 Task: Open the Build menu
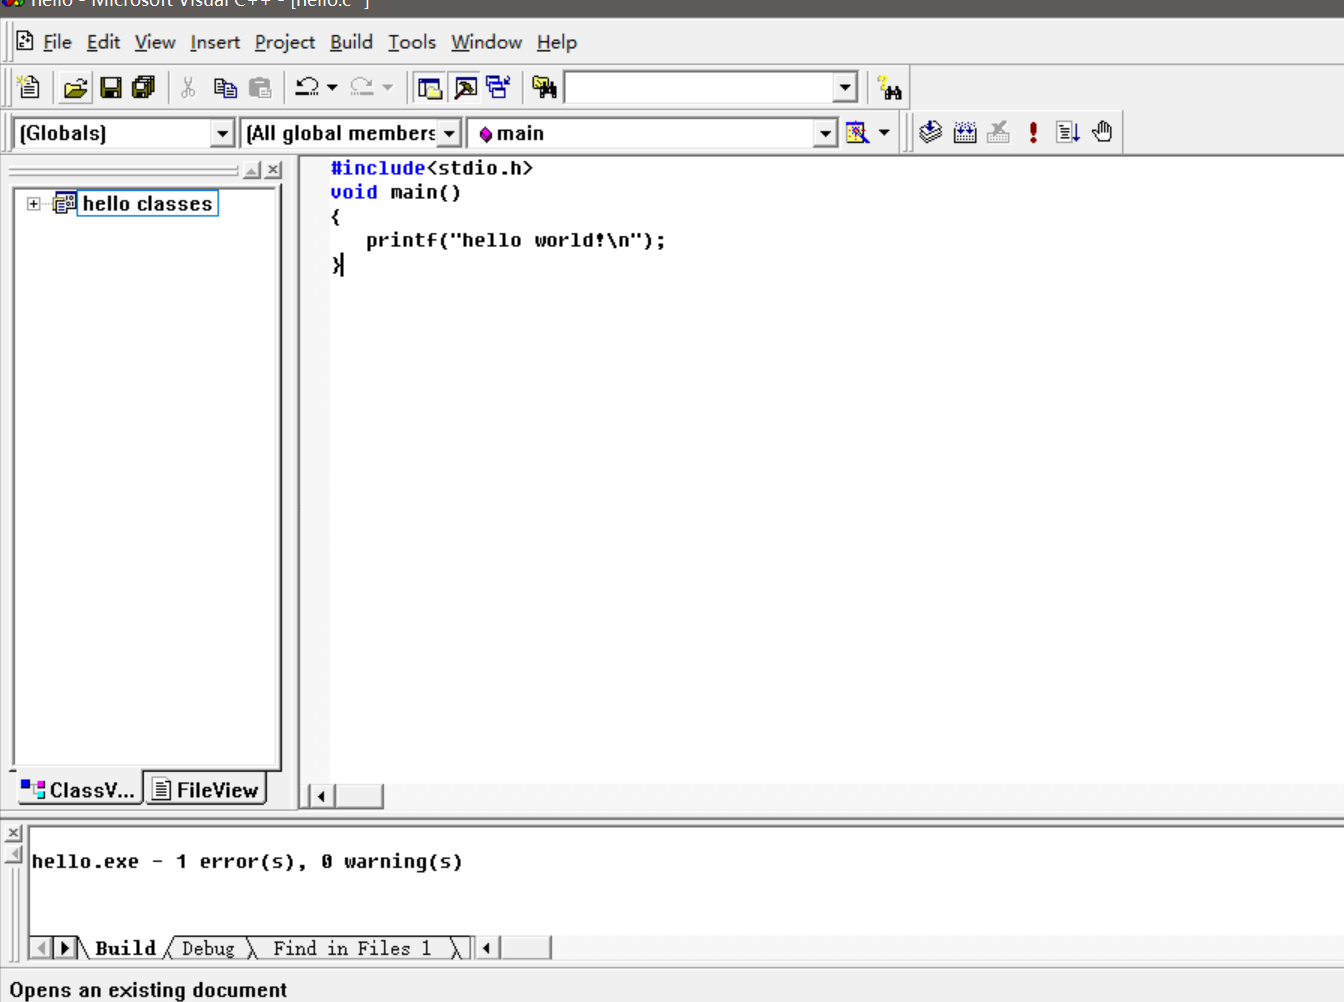351,42
